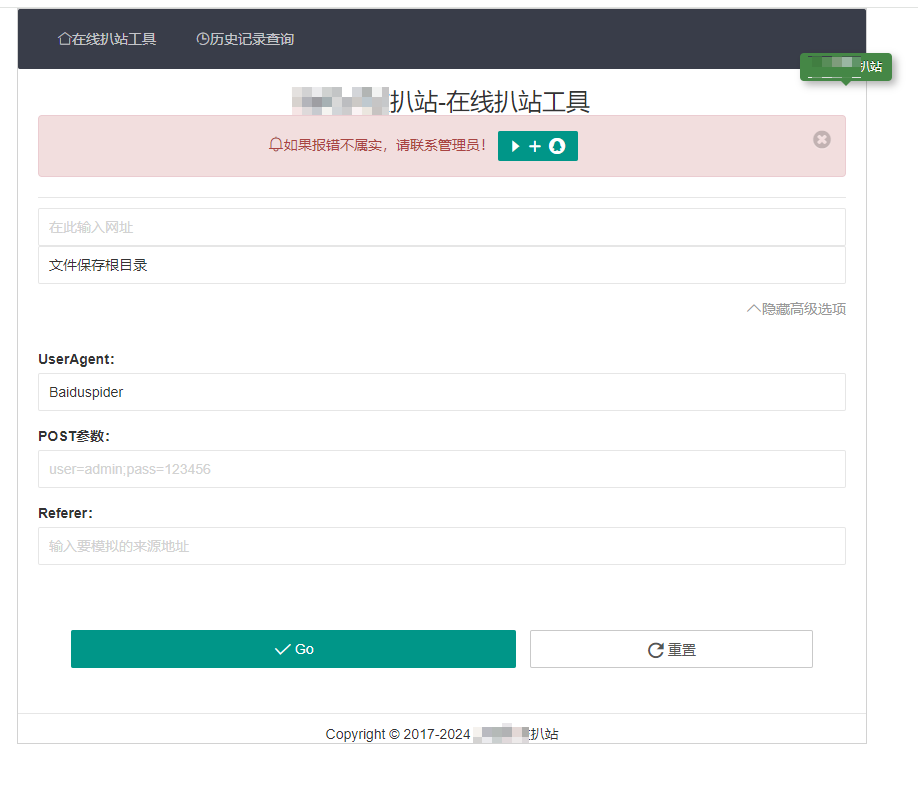The height and width of the screenshot is (787, 918).
Task: Click the POST参数 input field
Action: (x=441, y=469)
